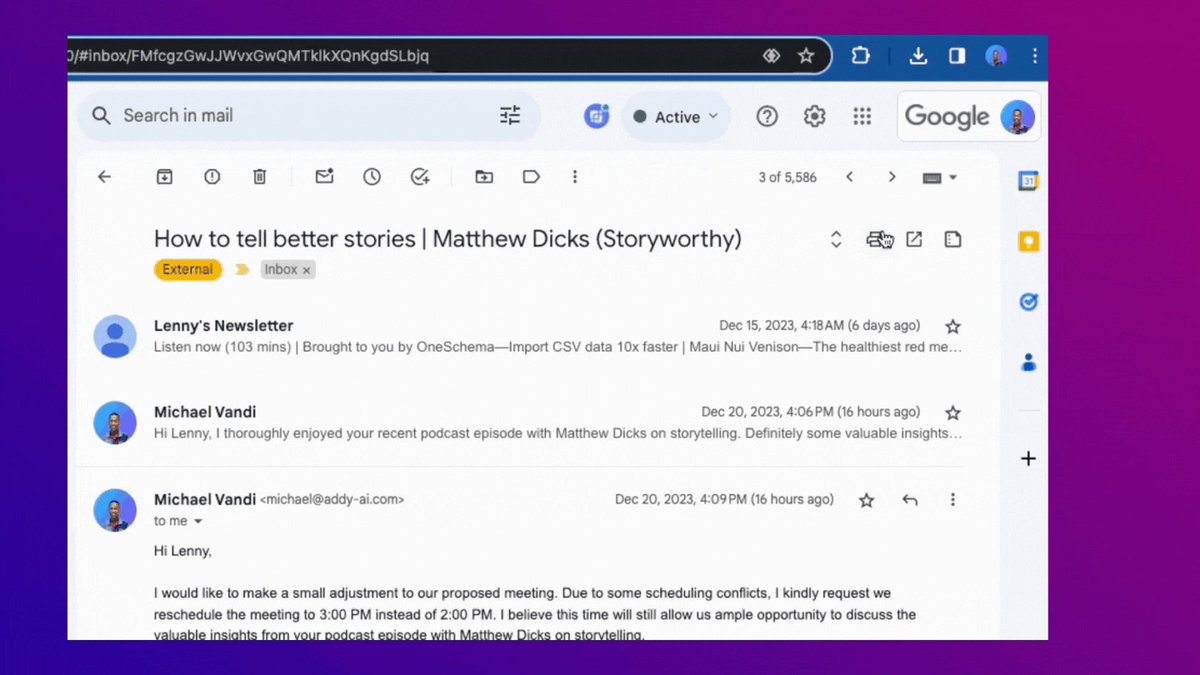Add conversation to Tasks
1200x675 pixels.
click(420, 177)
